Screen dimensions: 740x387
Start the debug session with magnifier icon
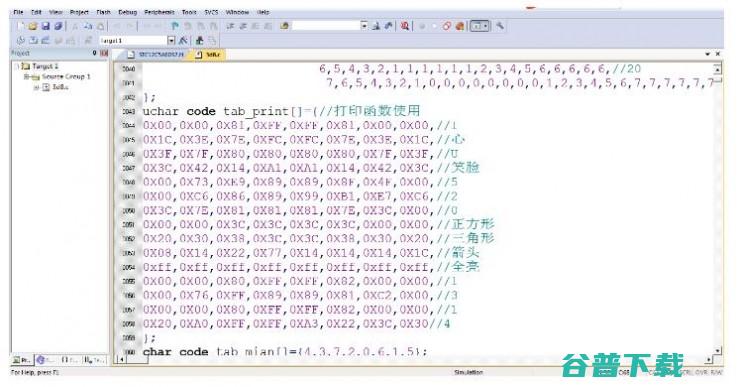point(404,26)
